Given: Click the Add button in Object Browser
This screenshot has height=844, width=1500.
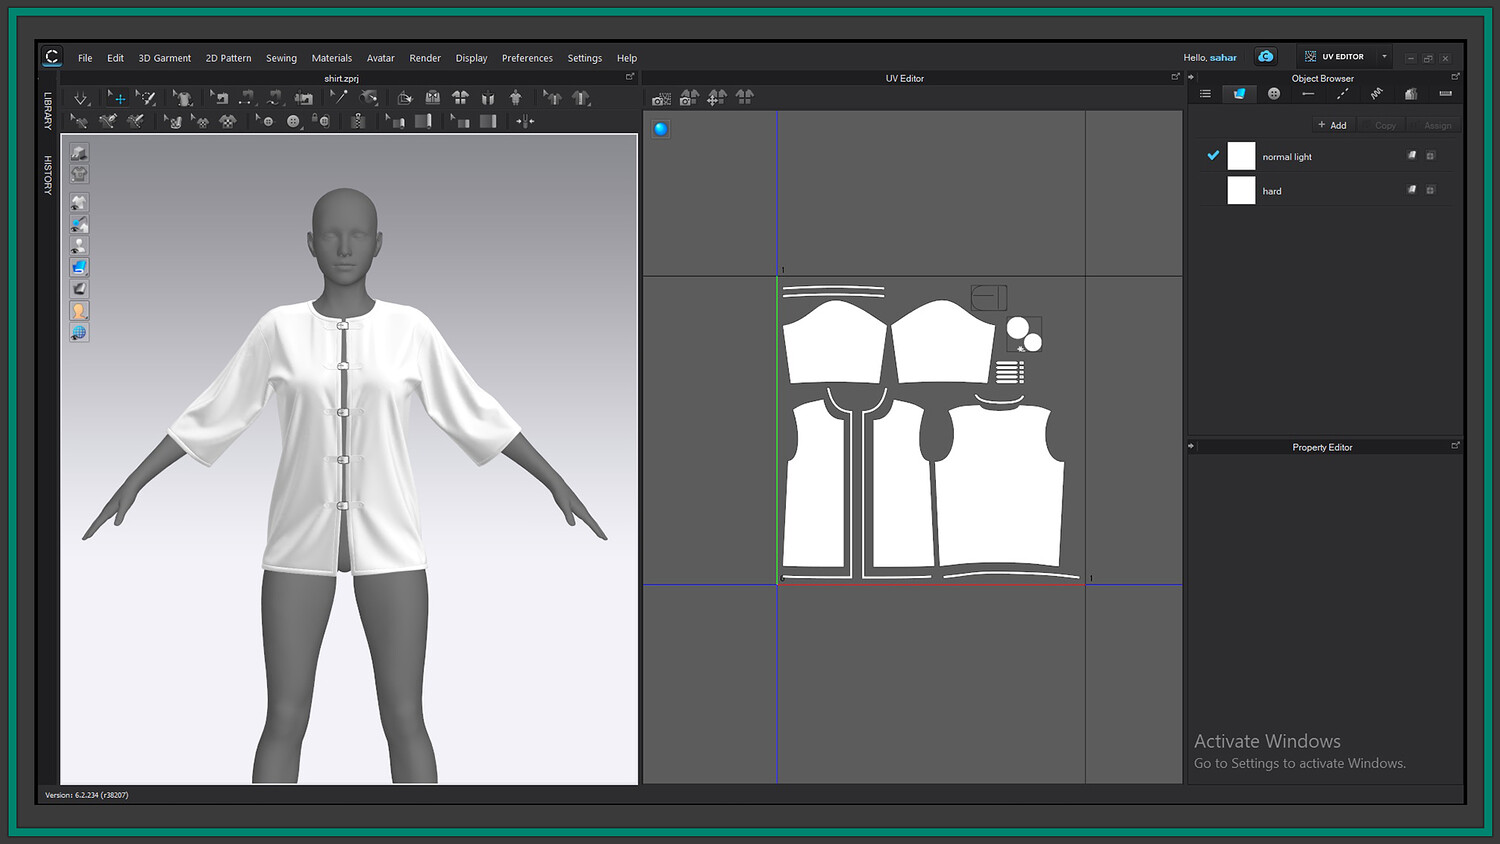Looking at the screenshot, I should click(x=1332, y=125).
